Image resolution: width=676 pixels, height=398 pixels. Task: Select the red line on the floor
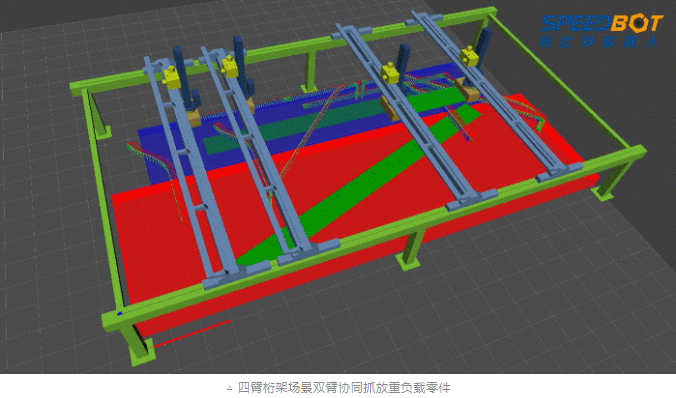(x=192, y=333)
